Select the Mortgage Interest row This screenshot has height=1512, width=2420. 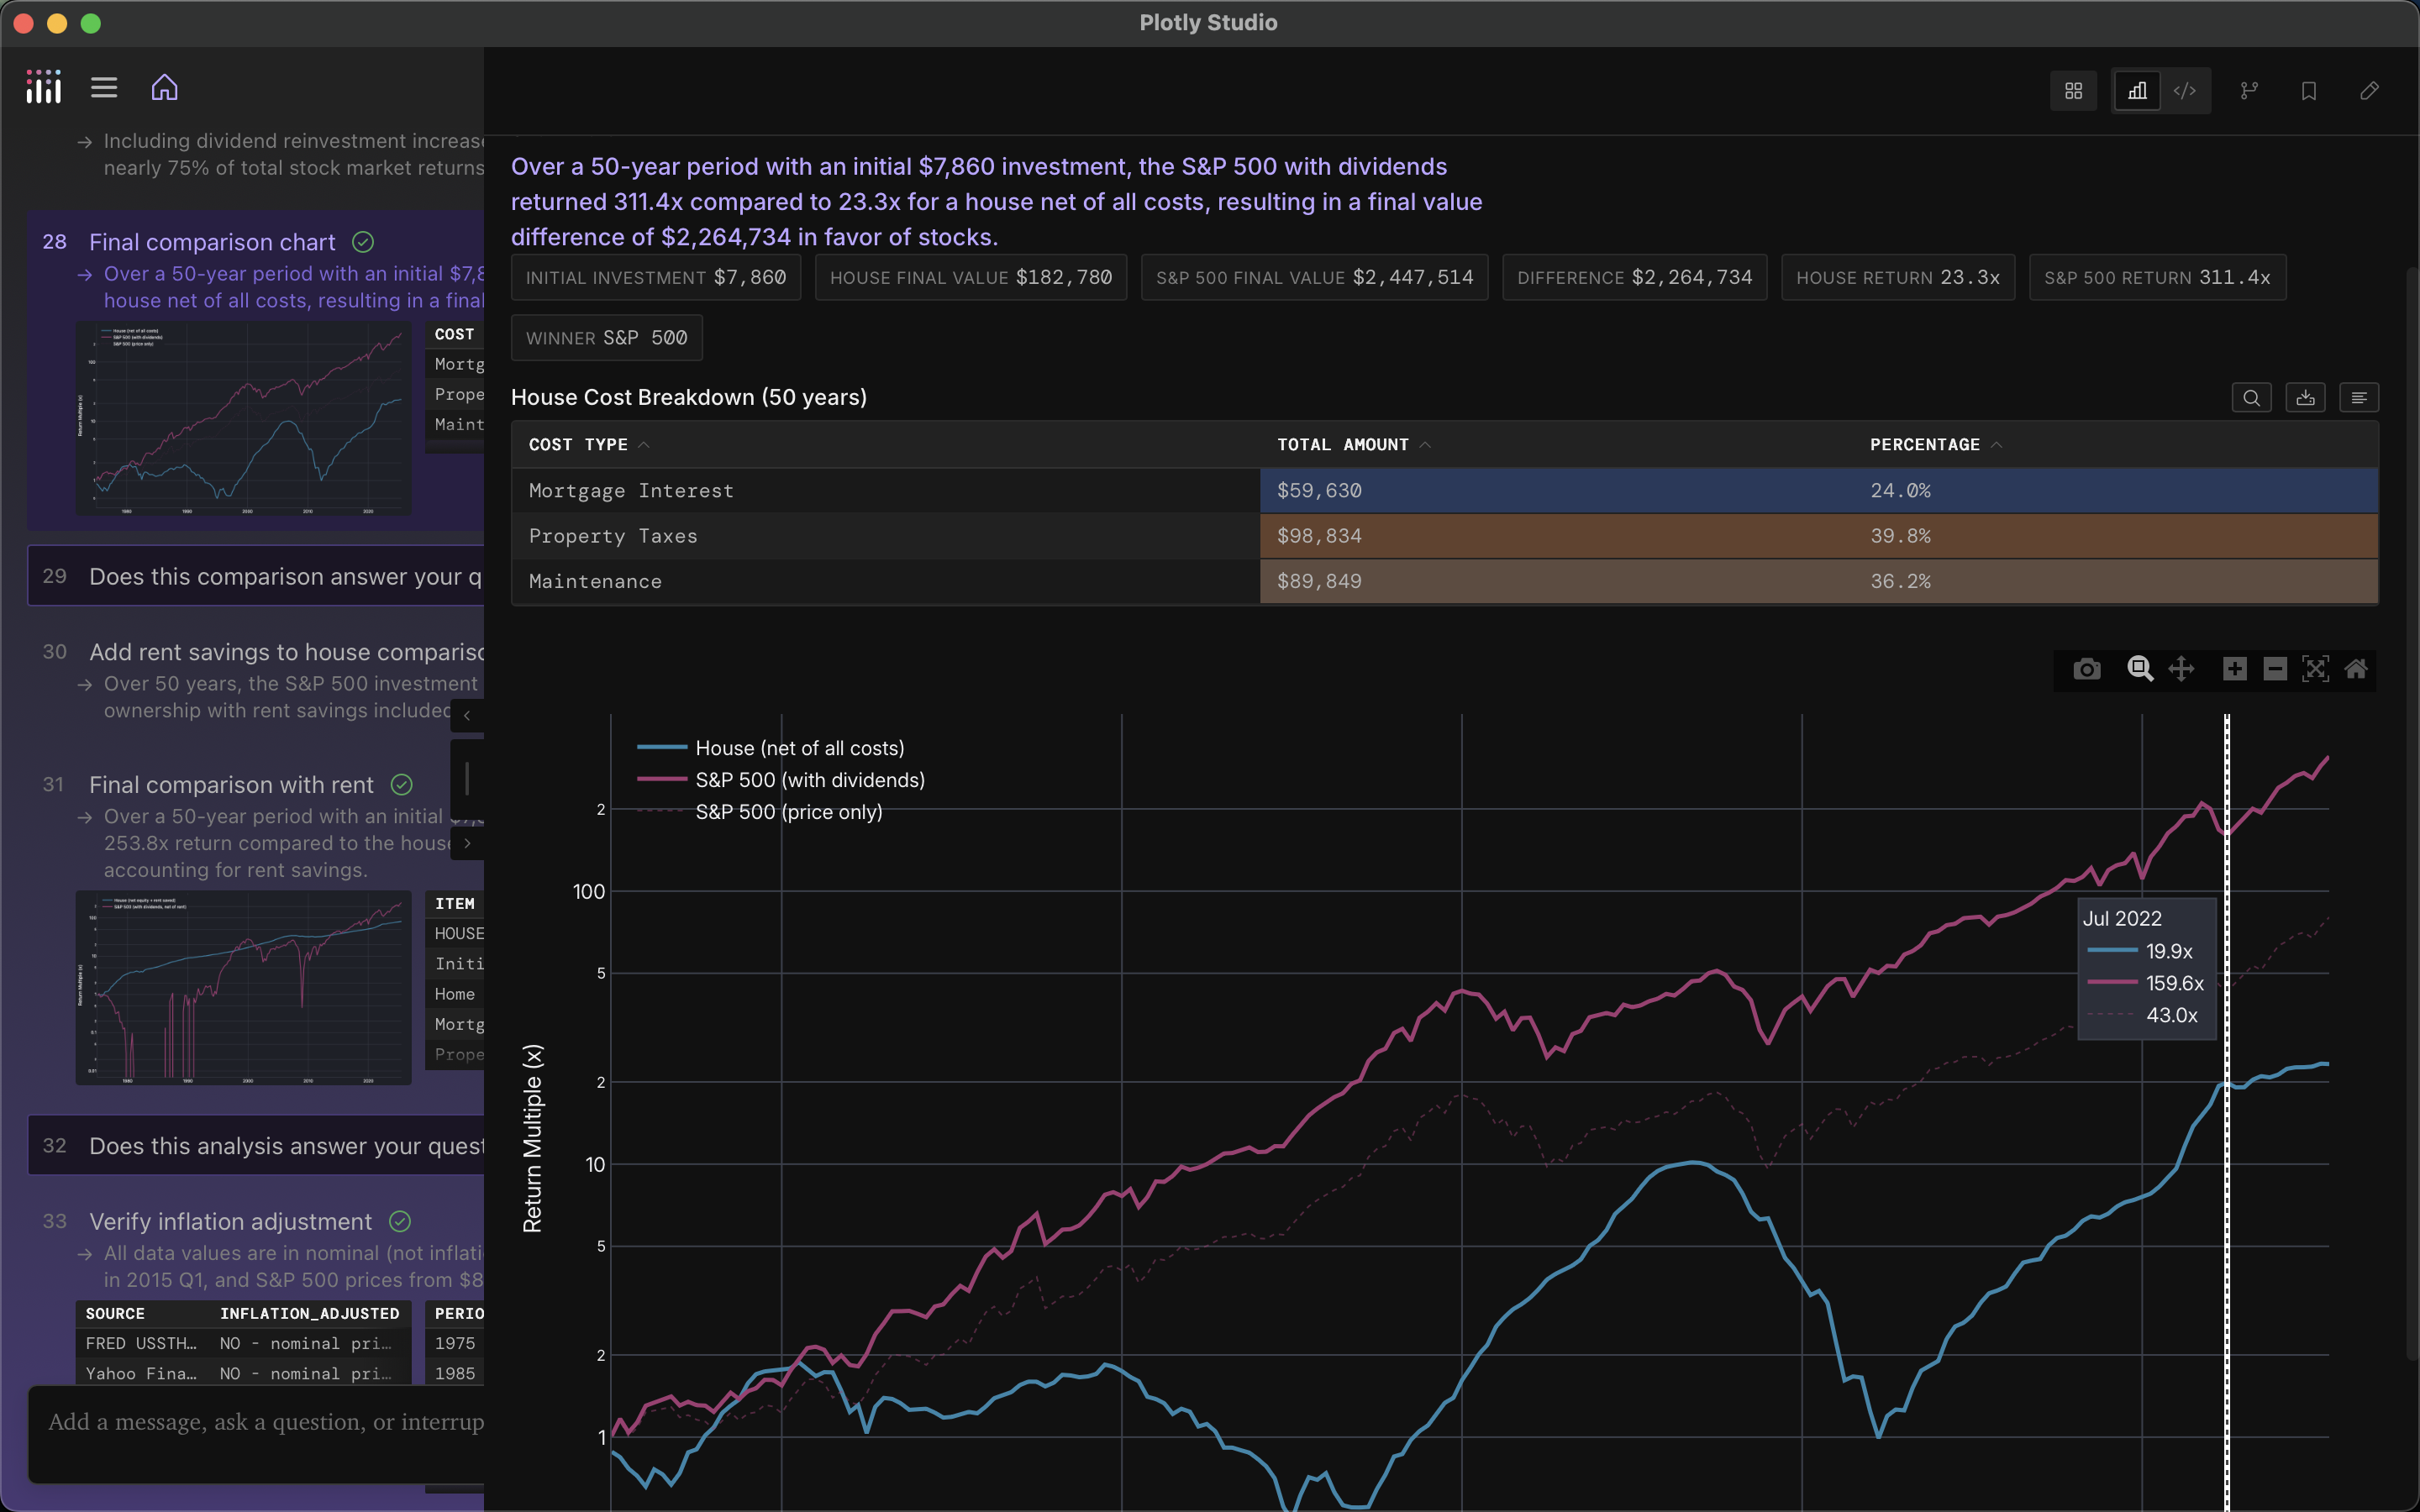click(1444, 491)
